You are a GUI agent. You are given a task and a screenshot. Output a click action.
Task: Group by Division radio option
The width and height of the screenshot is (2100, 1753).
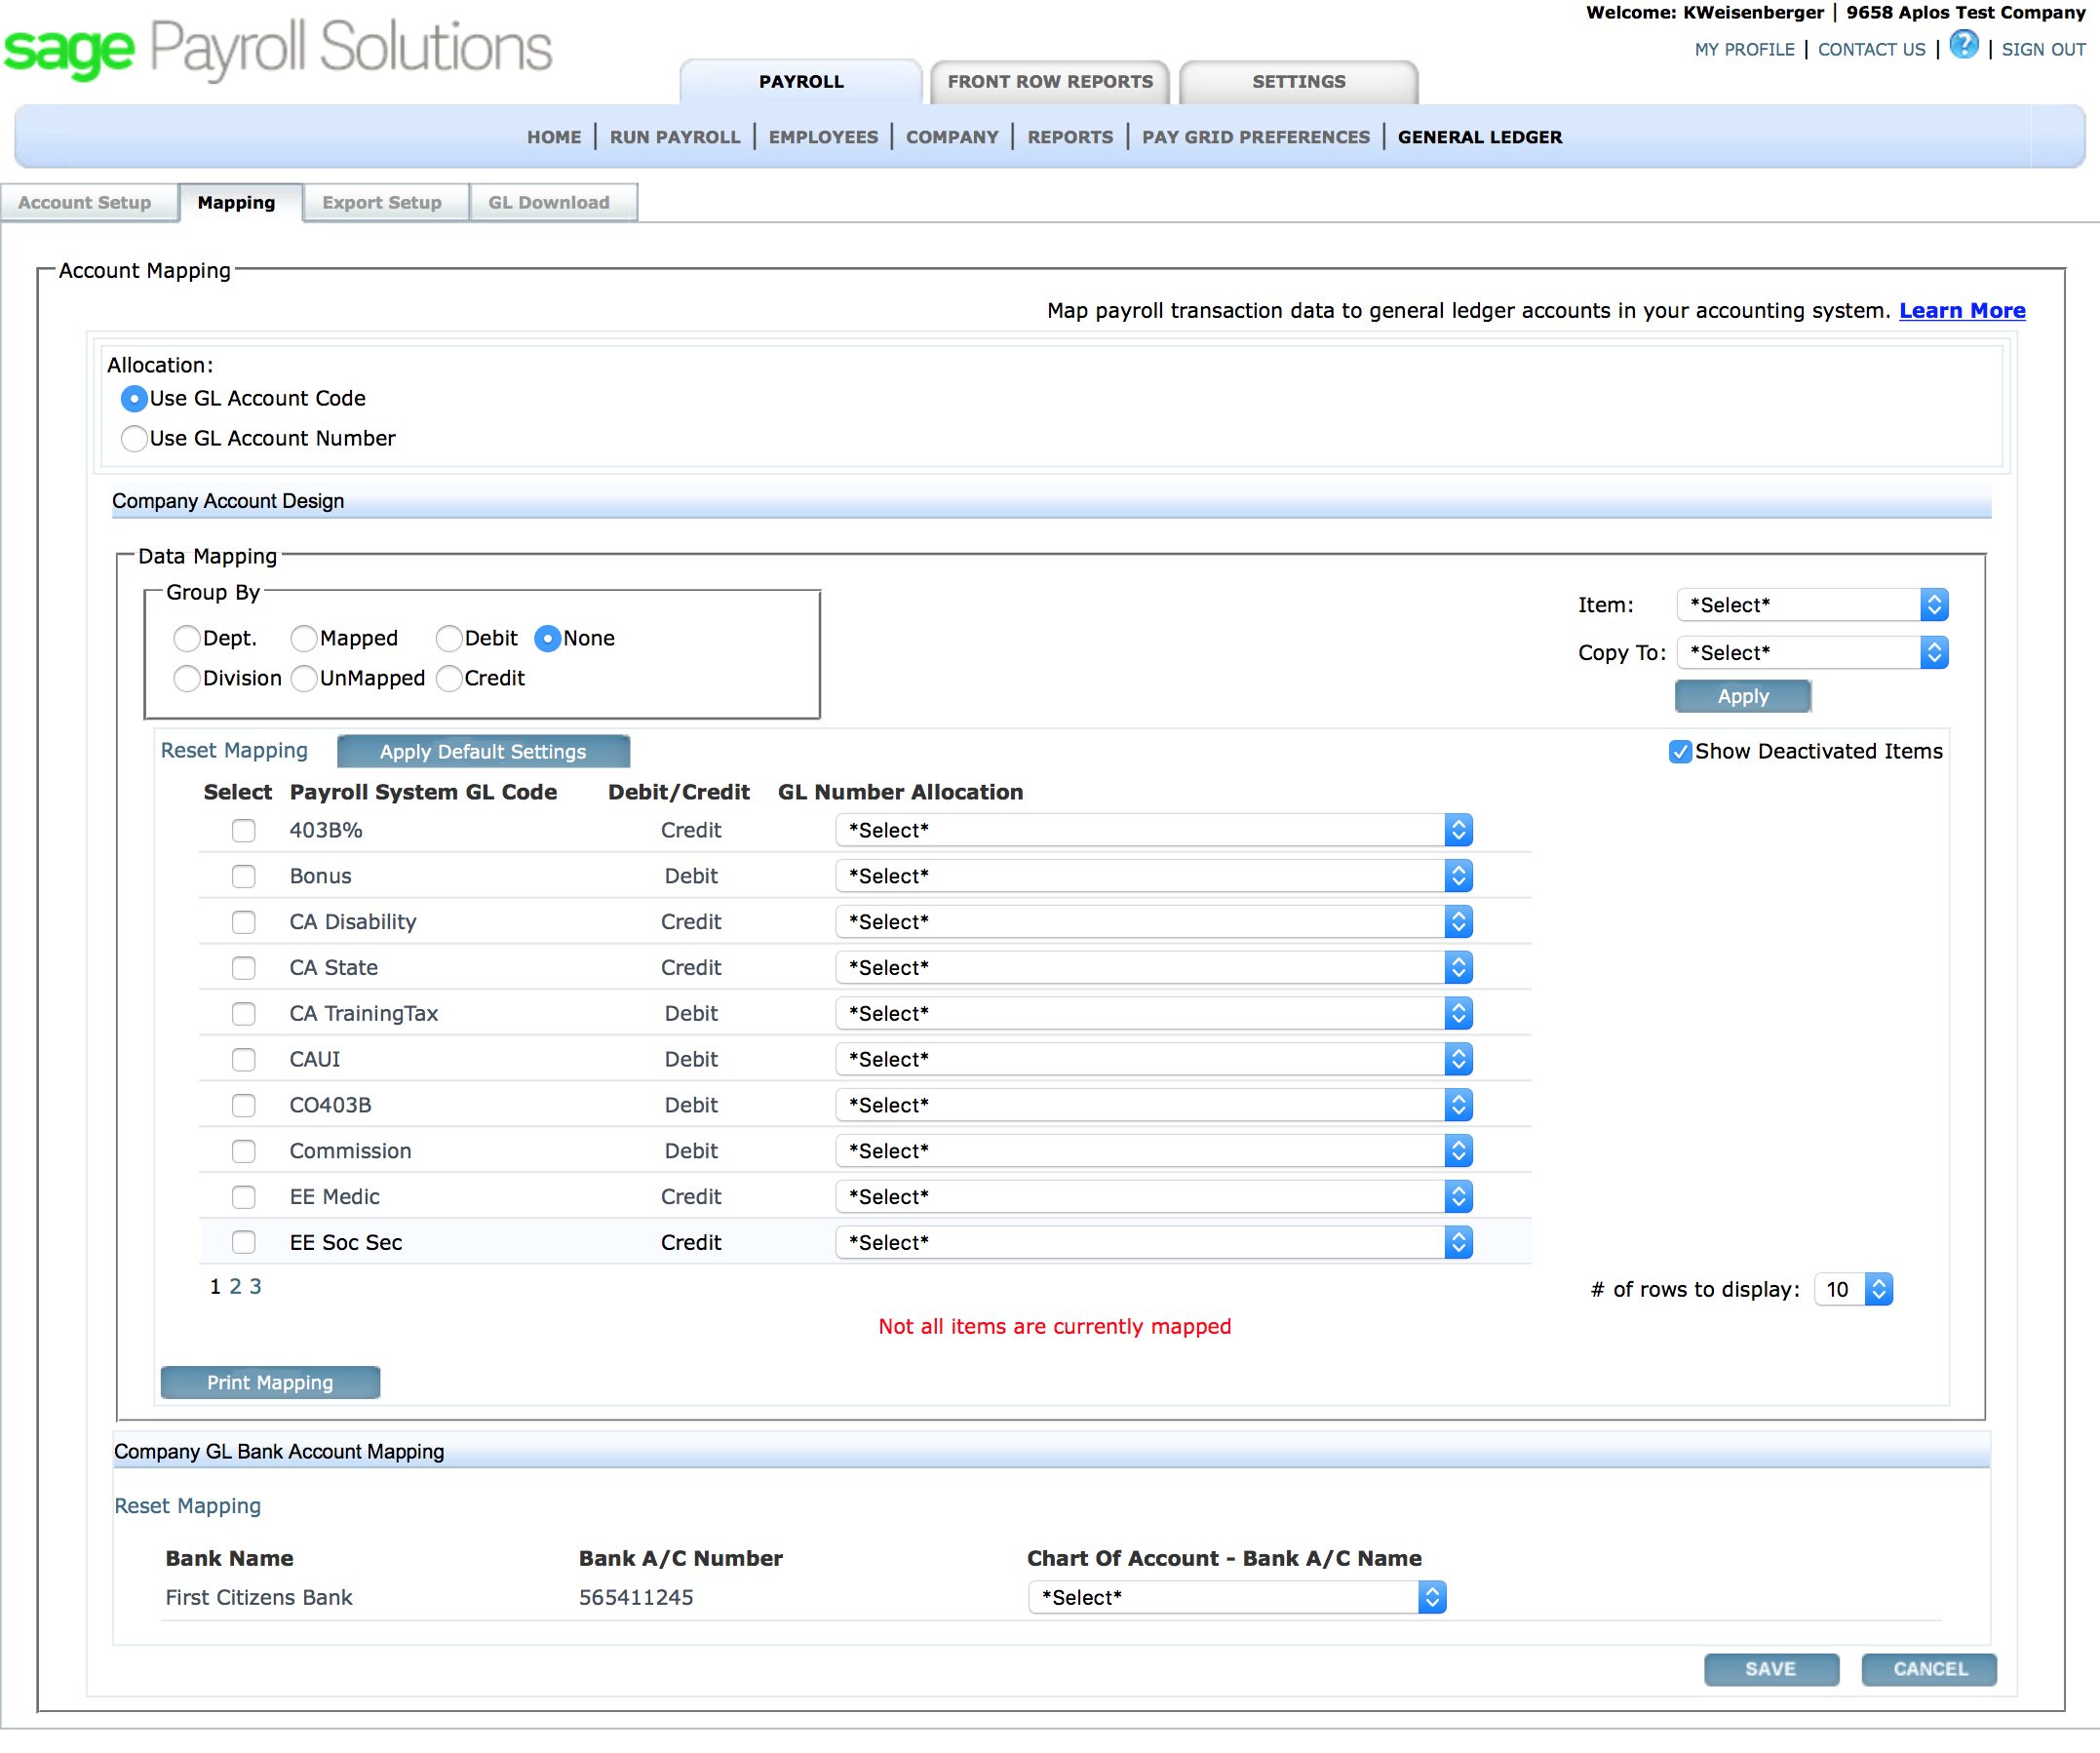[187, 678]
